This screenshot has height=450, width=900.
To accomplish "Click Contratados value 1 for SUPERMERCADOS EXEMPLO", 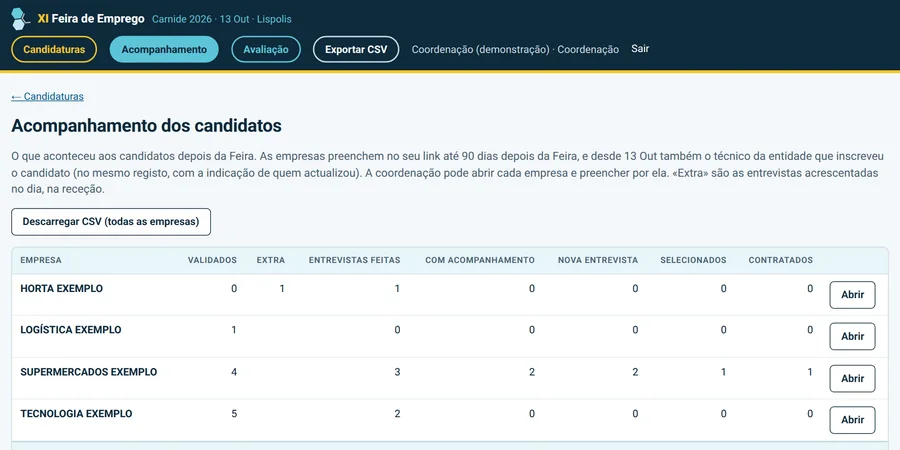I will pyautogui.click(x=810, y=372).
